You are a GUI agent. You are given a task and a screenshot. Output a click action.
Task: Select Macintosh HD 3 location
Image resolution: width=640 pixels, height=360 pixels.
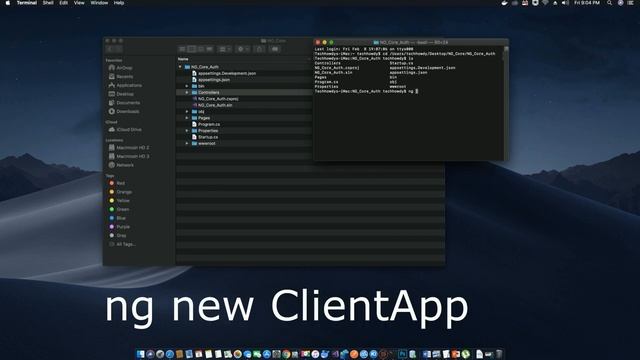click(129, 156)
